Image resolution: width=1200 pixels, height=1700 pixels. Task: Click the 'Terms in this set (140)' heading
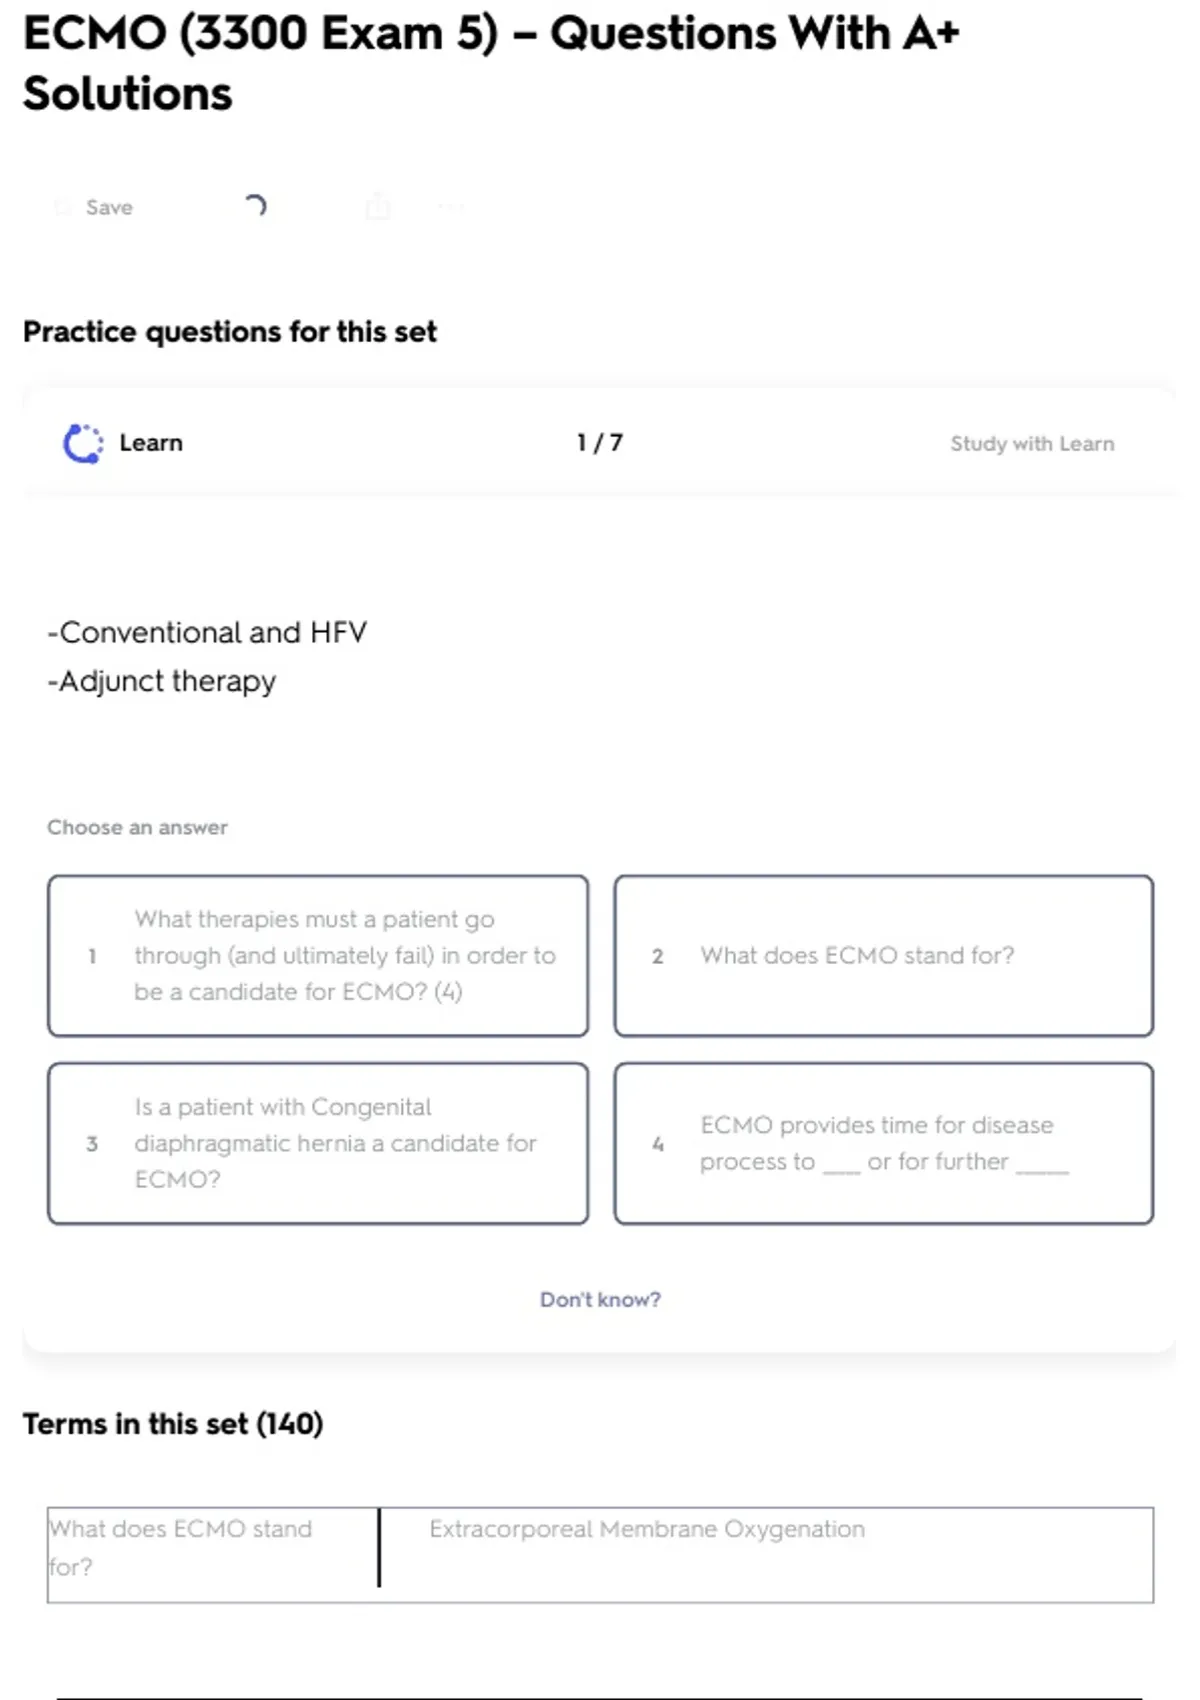point(173,1423)
